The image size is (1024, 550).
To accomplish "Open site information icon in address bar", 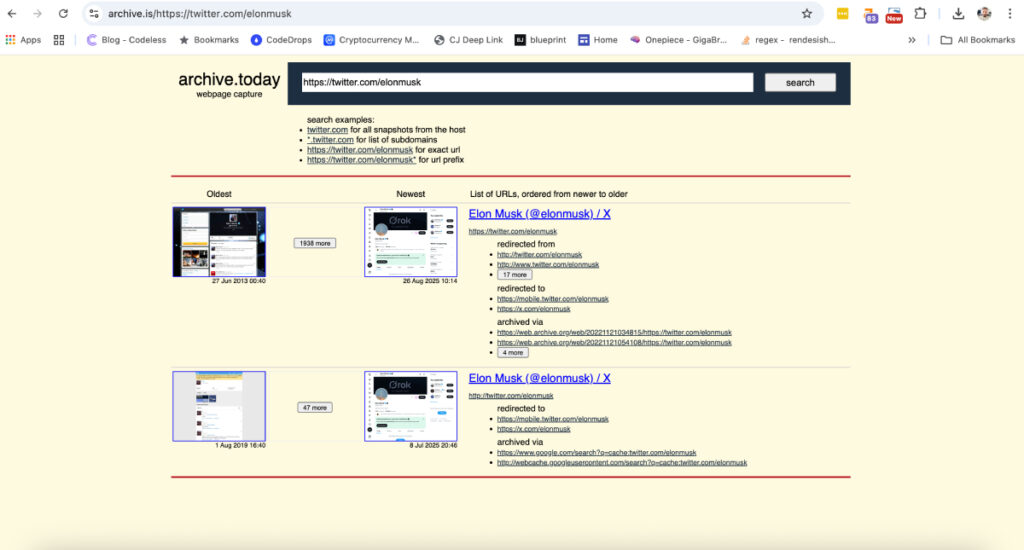I will coord(94,14).
